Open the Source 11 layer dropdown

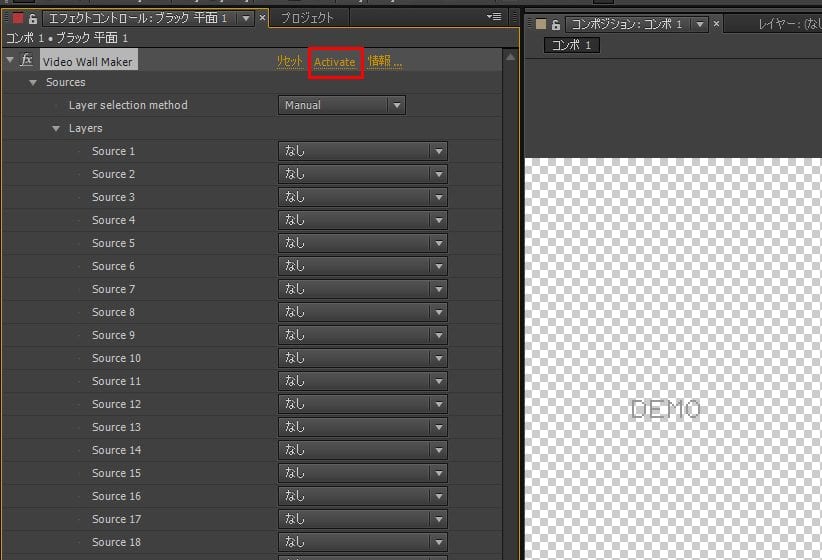(x=363, y=382)
